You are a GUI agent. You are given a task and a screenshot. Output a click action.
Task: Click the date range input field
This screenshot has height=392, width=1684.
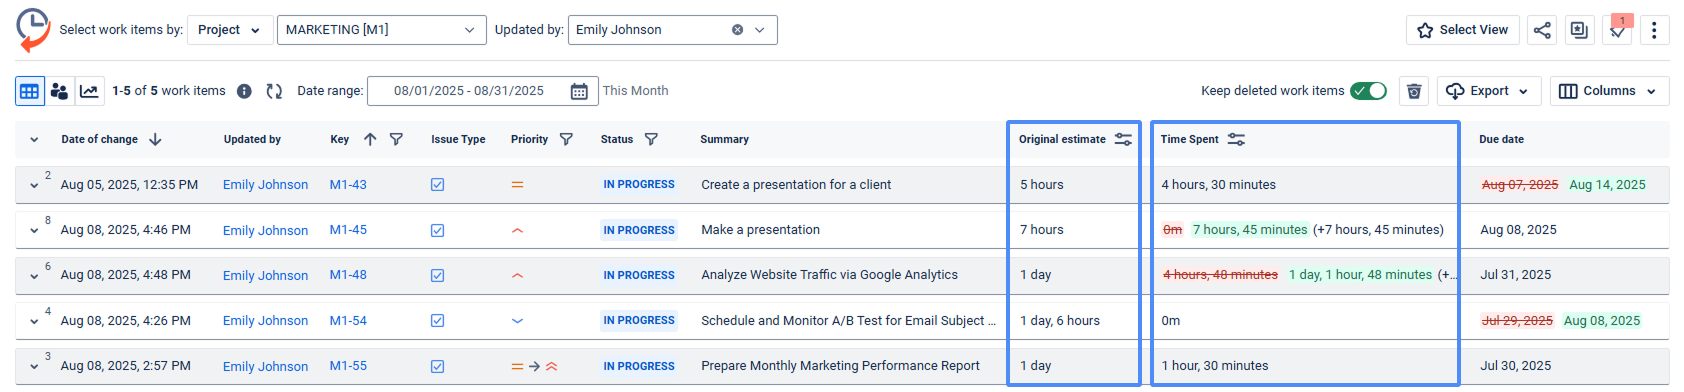point(482,91)
